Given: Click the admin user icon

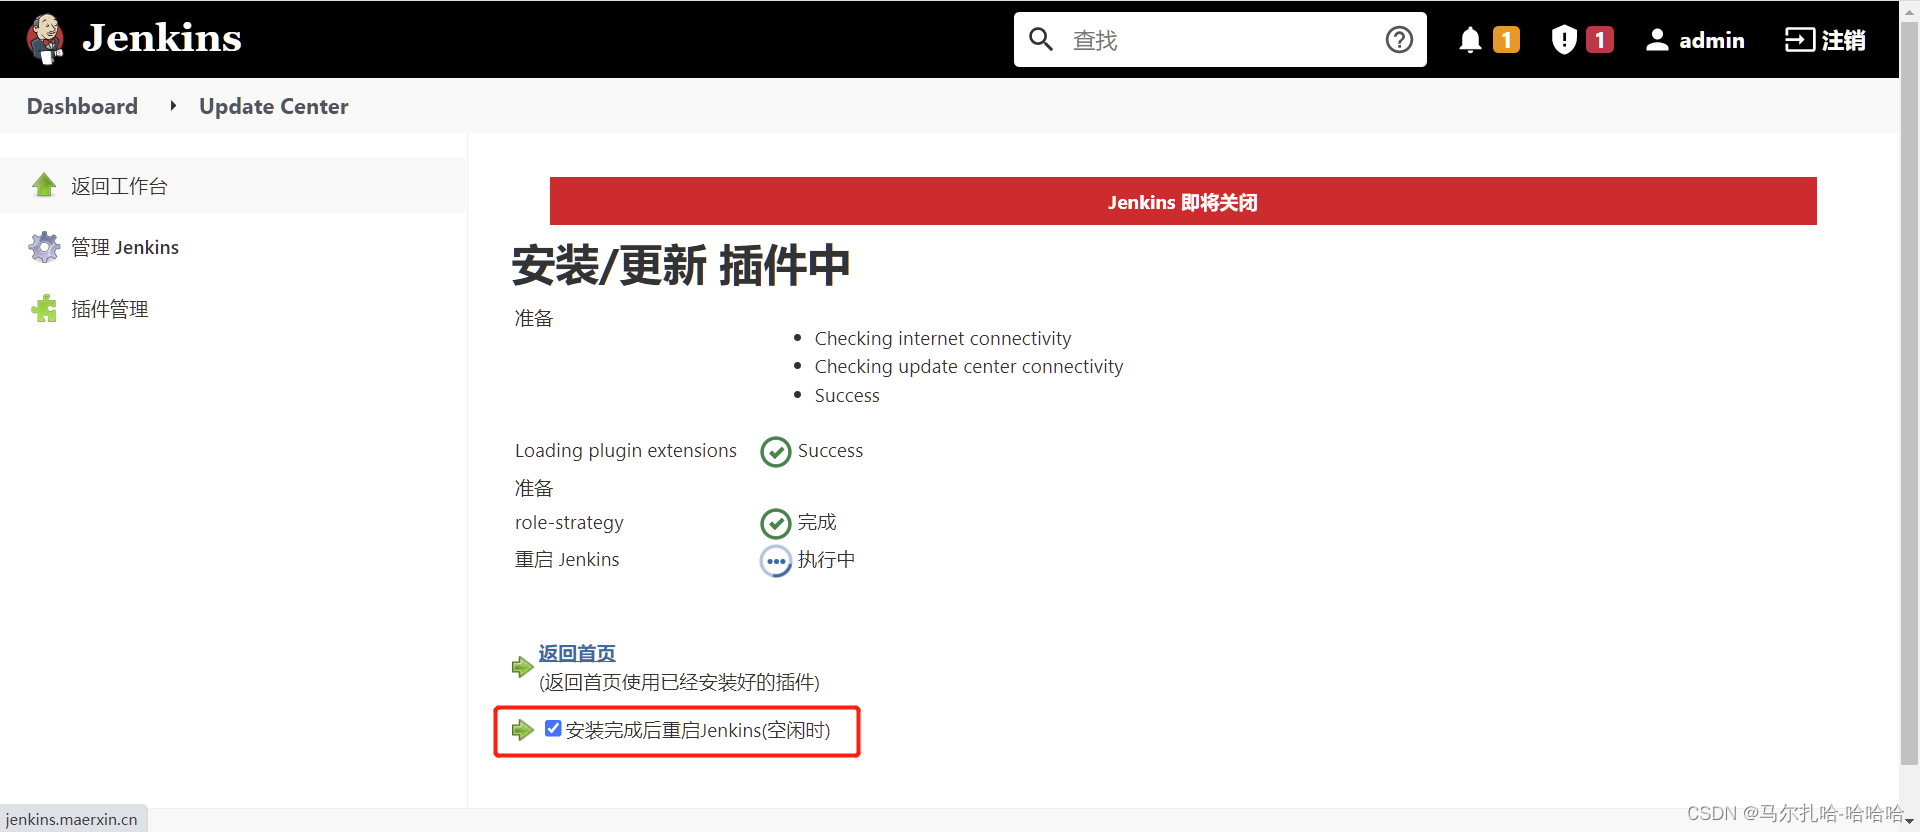Looking at the screenshot, I should coord(1657,40).
